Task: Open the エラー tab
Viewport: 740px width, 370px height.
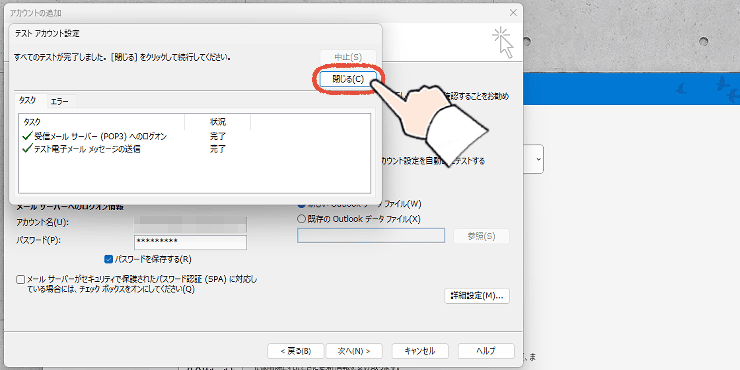Action: click(x=59, y=101)
